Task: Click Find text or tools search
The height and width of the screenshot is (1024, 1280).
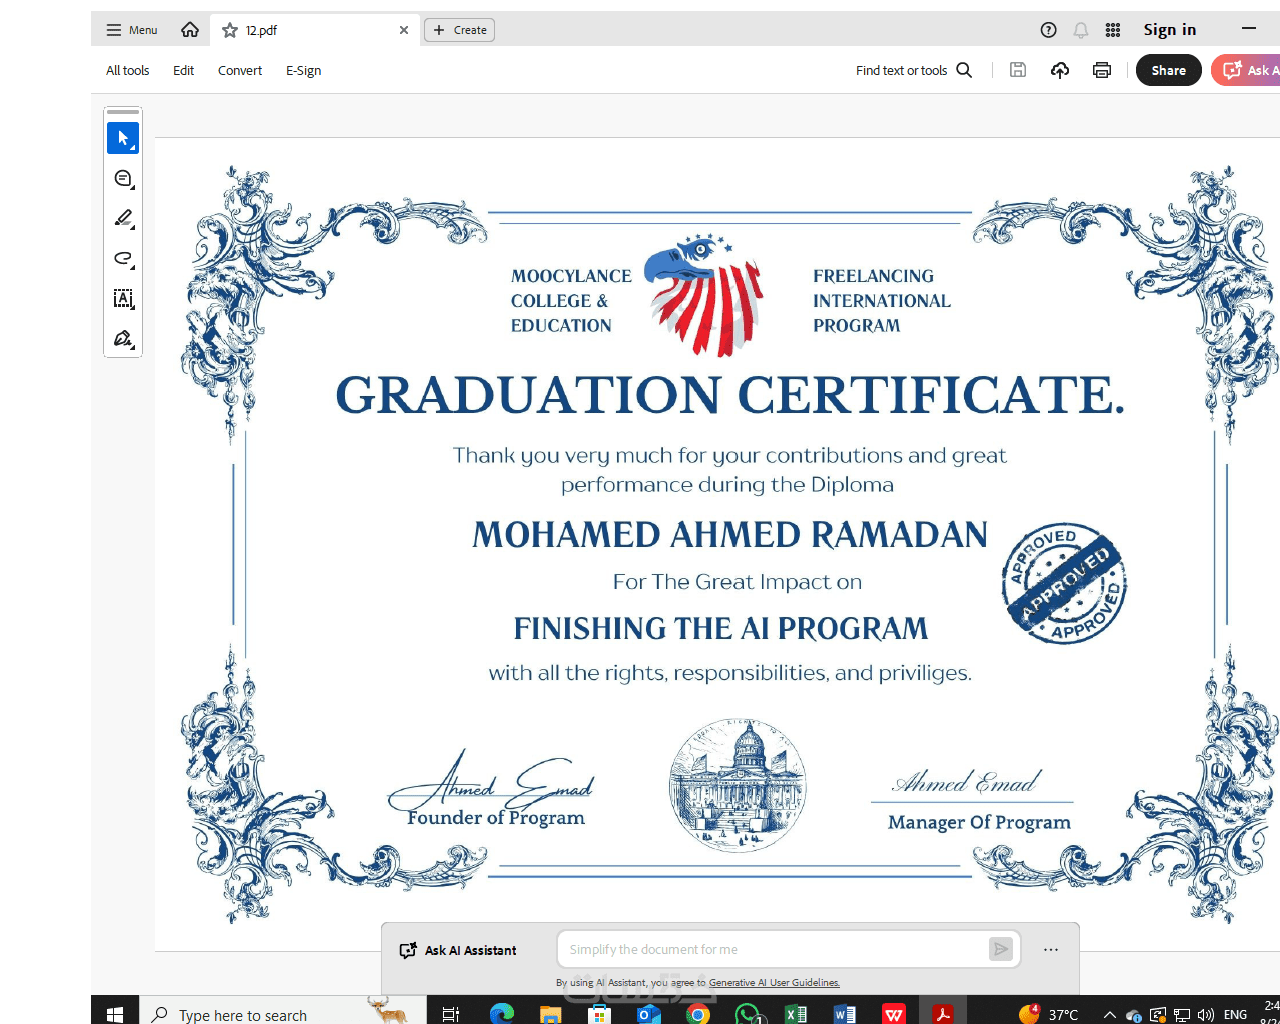Action: [x=914, y=70]
